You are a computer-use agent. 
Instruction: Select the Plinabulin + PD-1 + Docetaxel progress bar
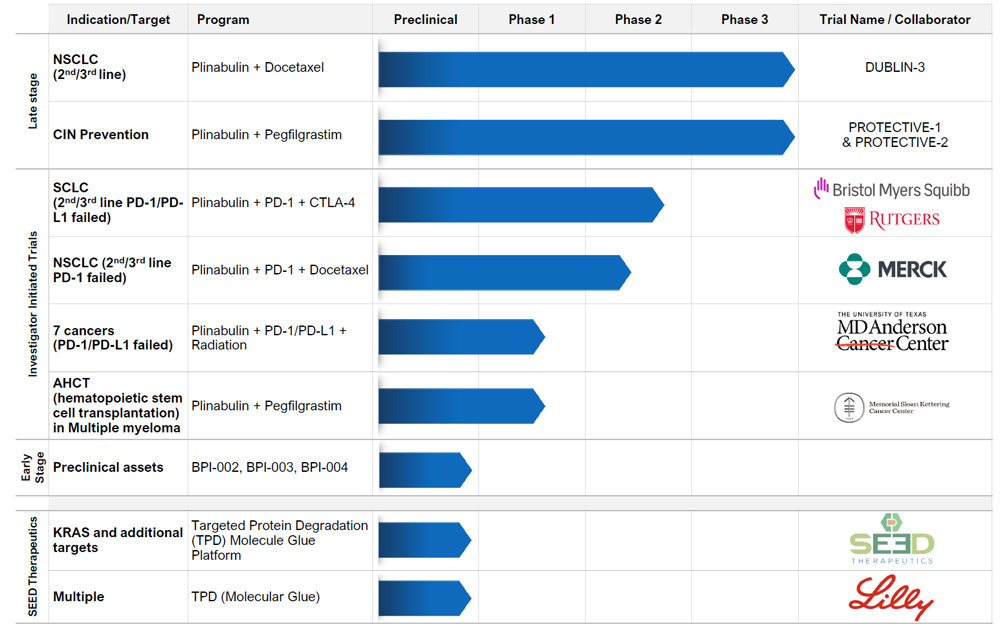(x=504, y=272)
